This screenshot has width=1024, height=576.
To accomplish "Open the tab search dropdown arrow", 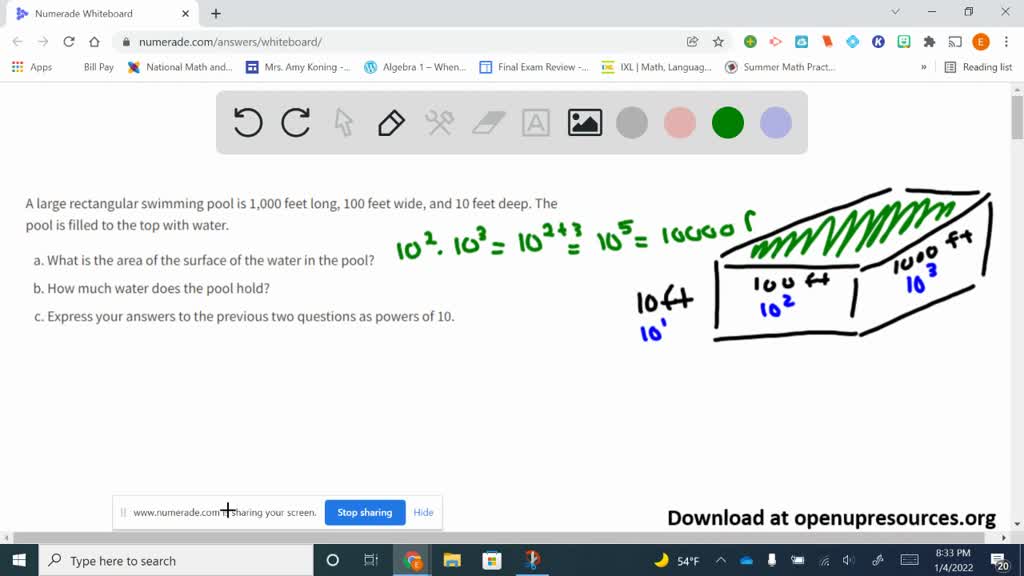I will click(895, 12).
